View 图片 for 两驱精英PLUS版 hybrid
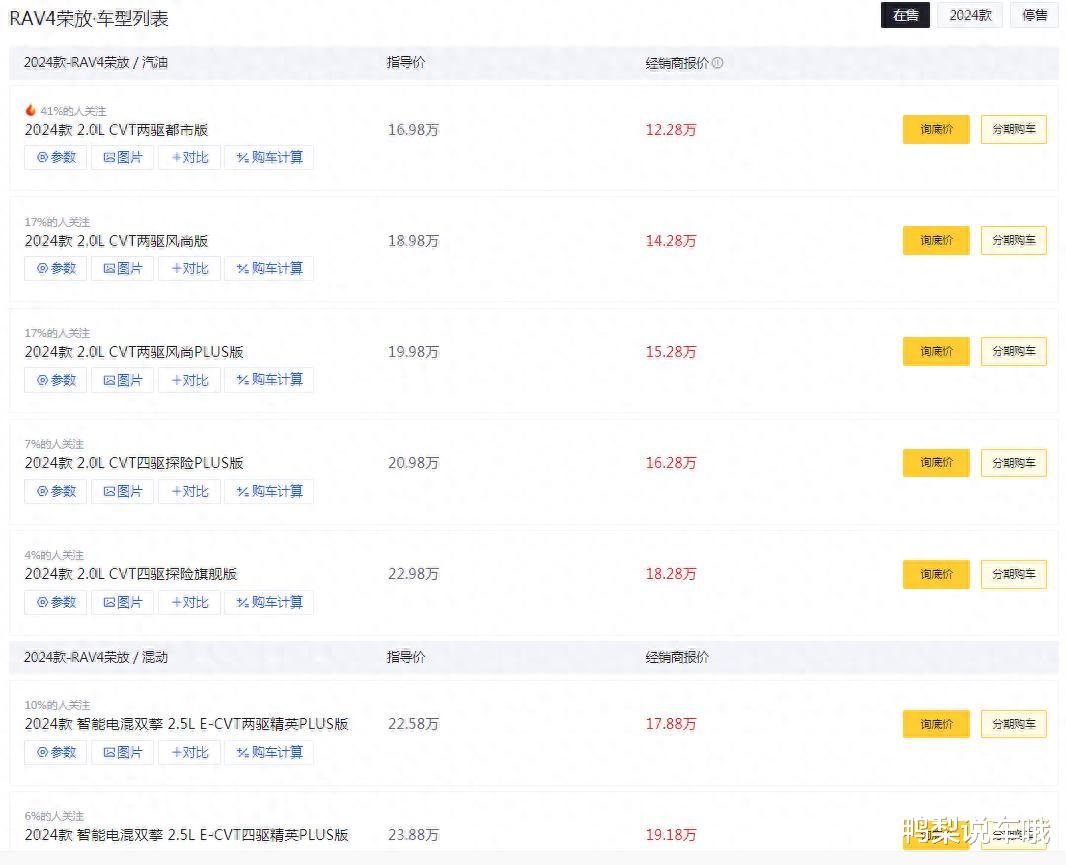Viewport: 1066px width, 865px height. (122, 752)
